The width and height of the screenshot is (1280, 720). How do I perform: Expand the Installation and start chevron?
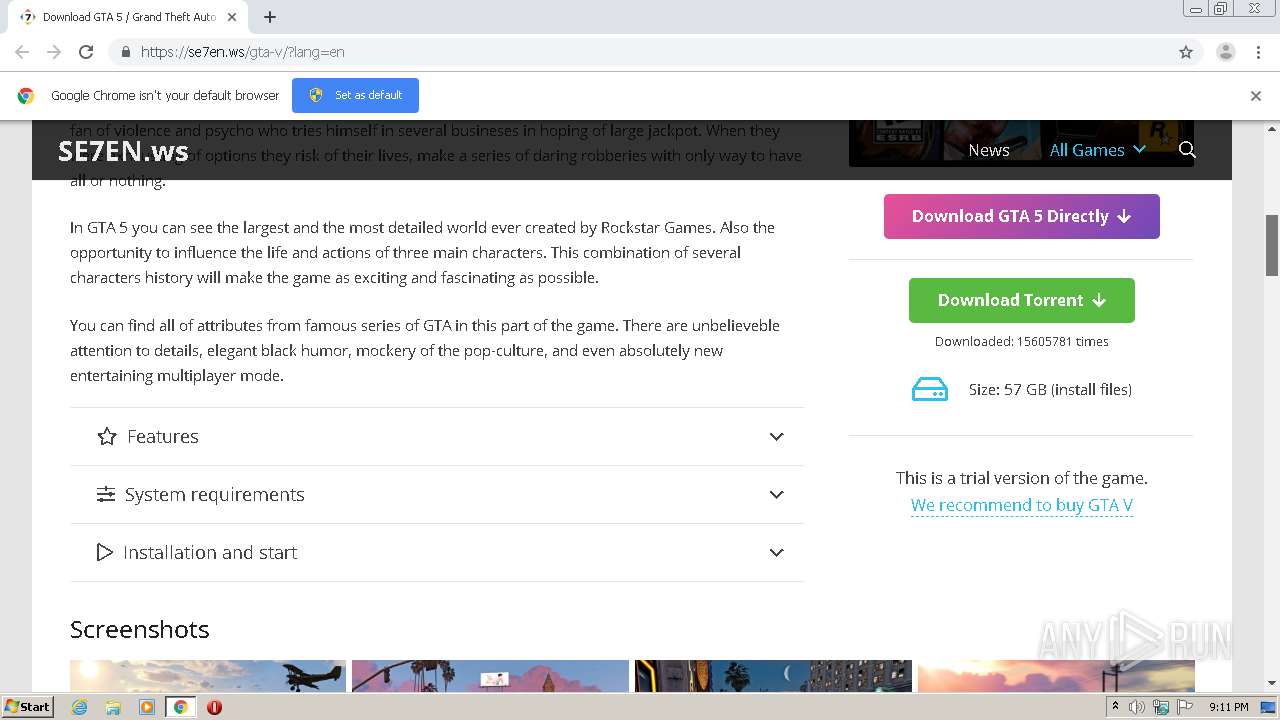tap(776, 553)
